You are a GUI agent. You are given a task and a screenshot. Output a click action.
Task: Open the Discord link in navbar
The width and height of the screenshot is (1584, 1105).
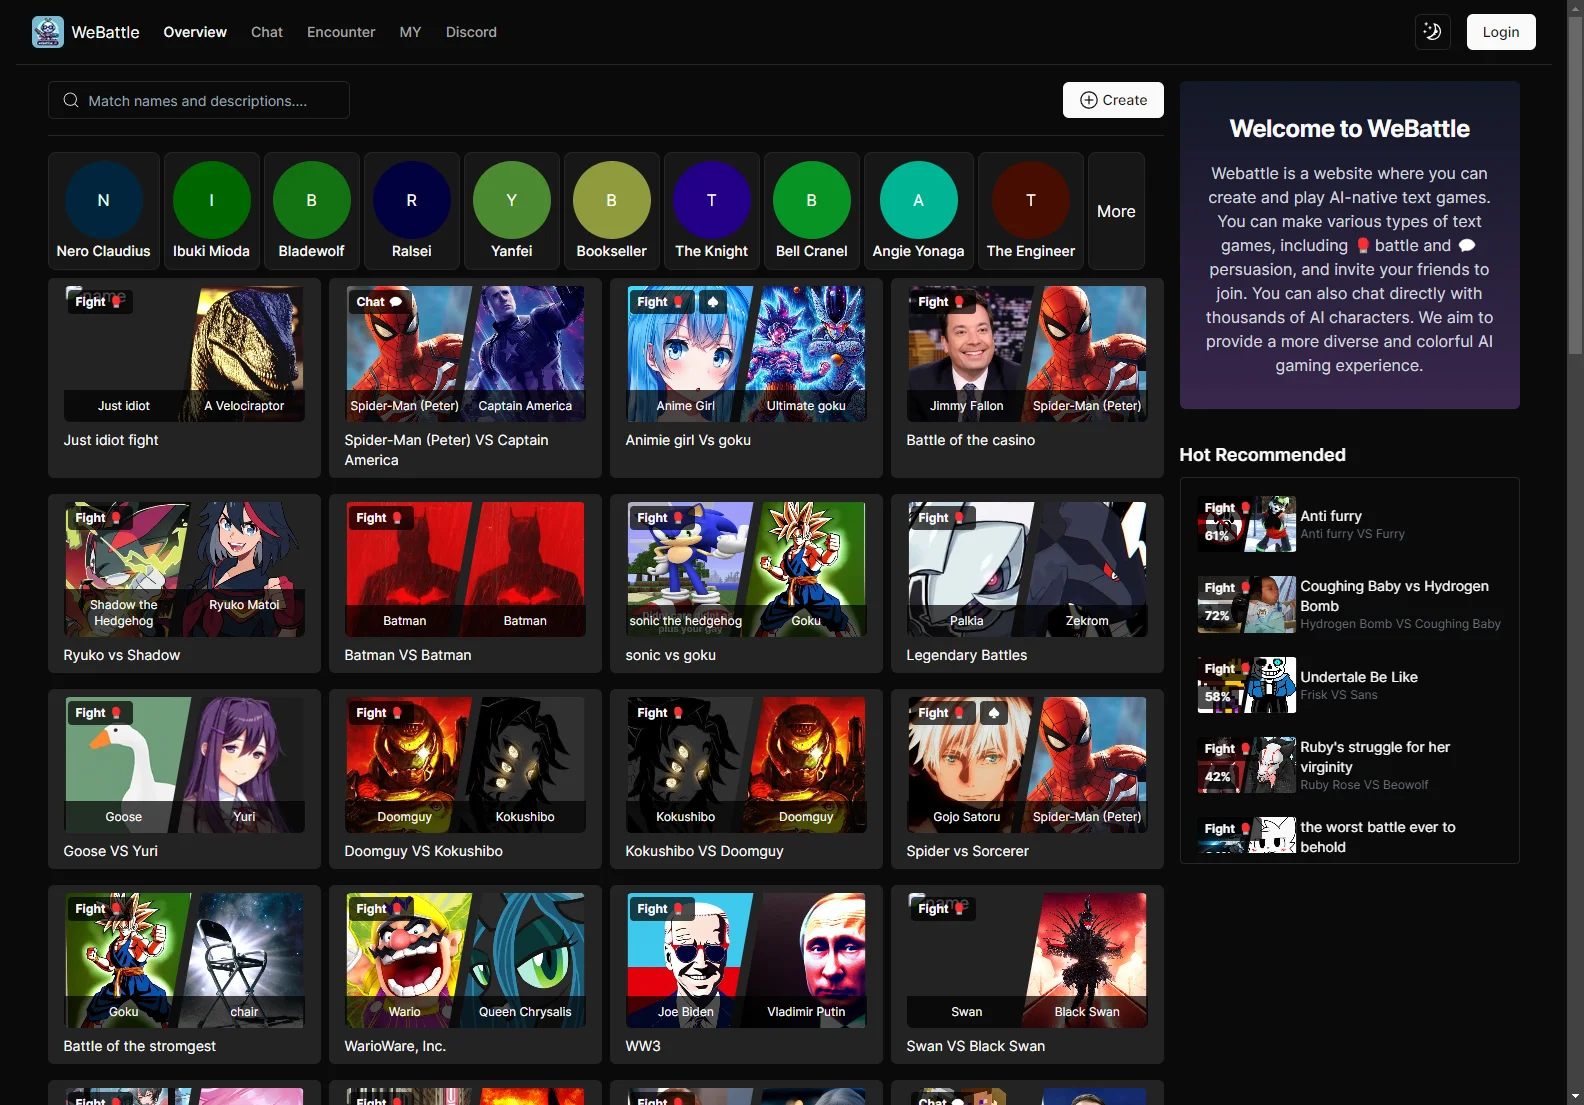coord(471,32)
